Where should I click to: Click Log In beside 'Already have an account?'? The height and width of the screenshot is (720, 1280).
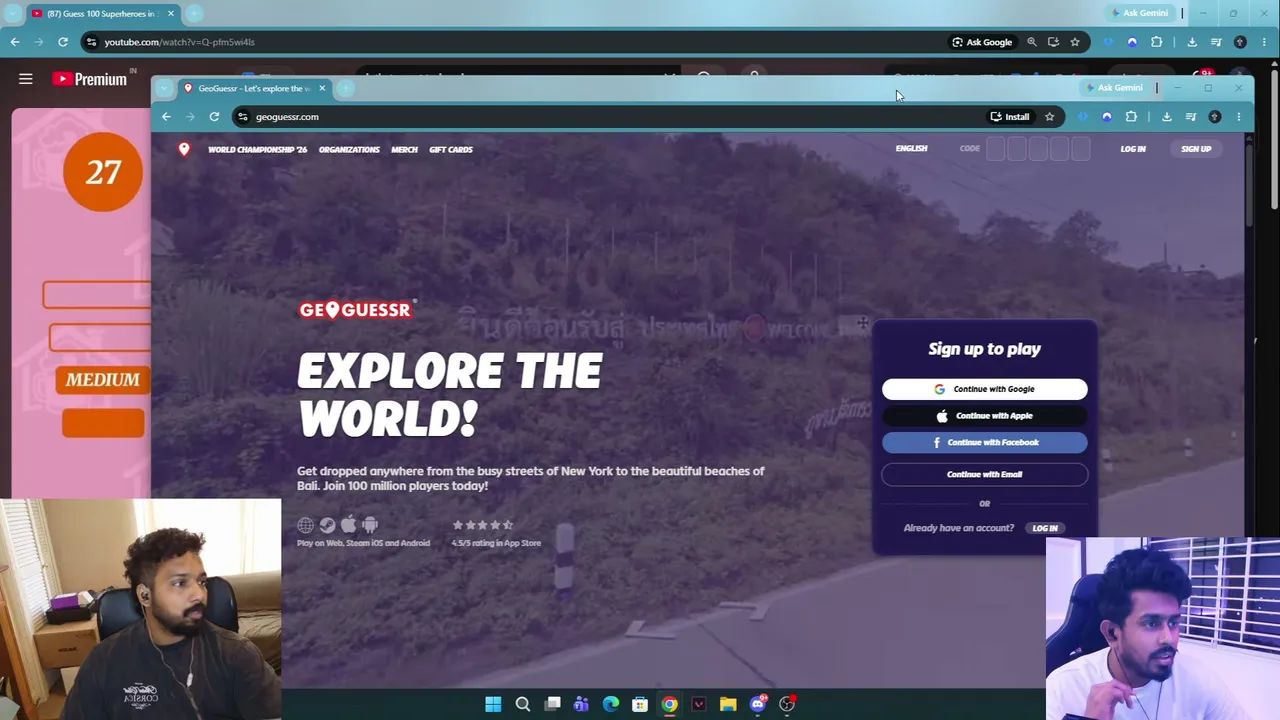[1045, 528]
